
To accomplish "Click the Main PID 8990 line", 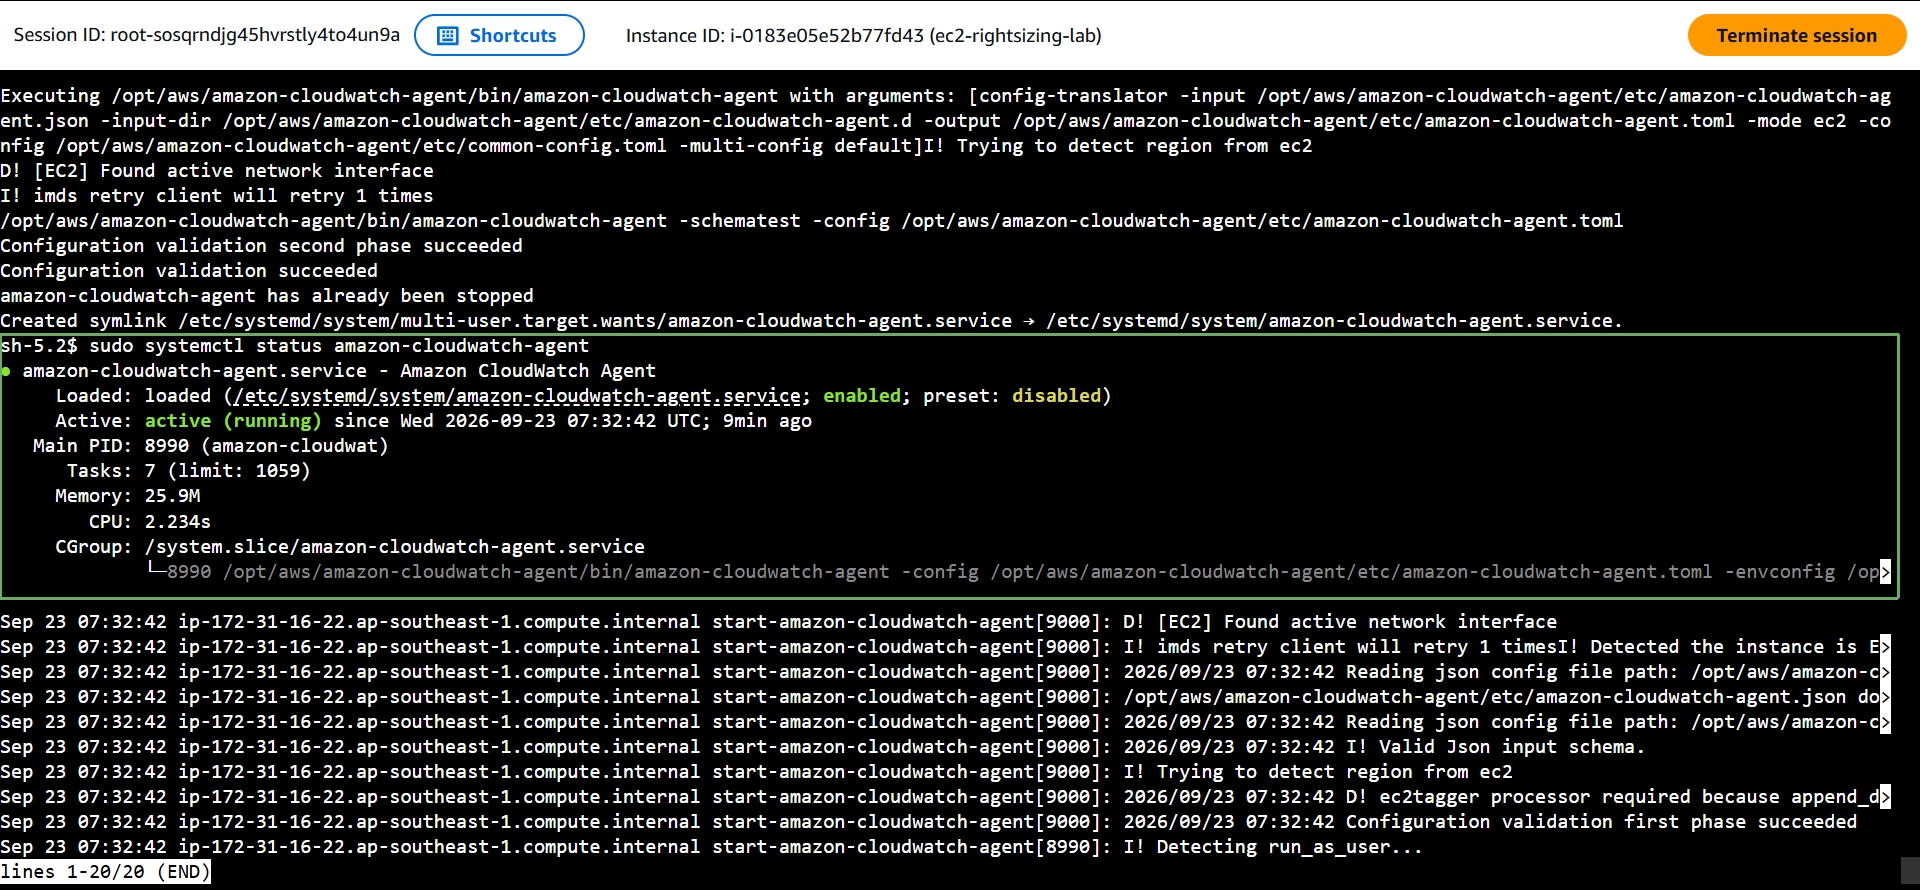I will (210, 446).
